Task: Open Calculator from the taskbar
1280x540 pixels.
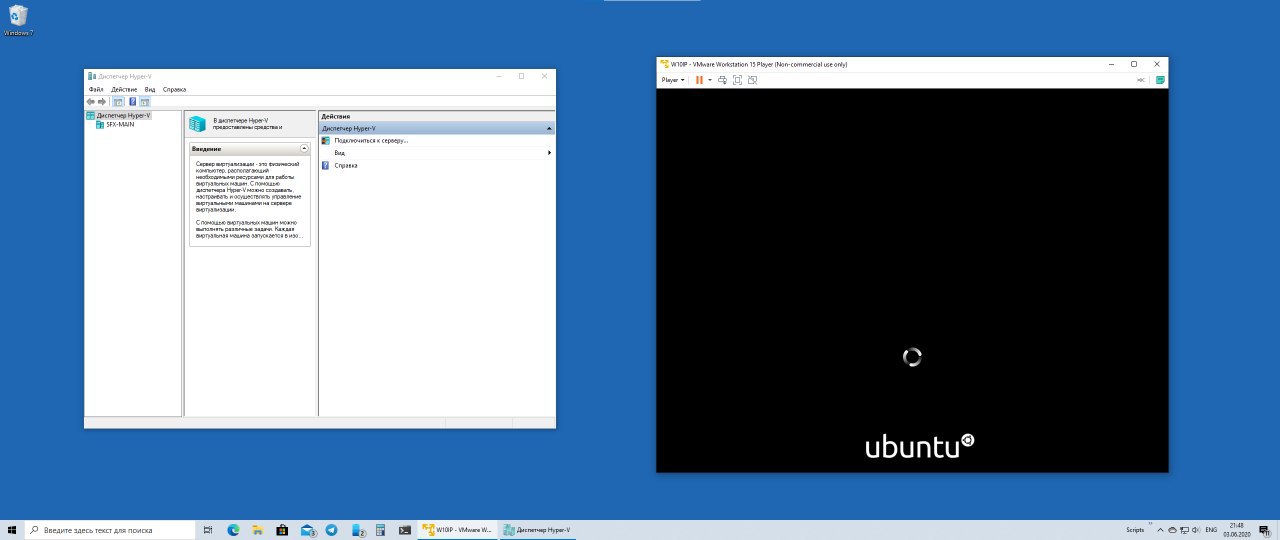Action: 380,529
